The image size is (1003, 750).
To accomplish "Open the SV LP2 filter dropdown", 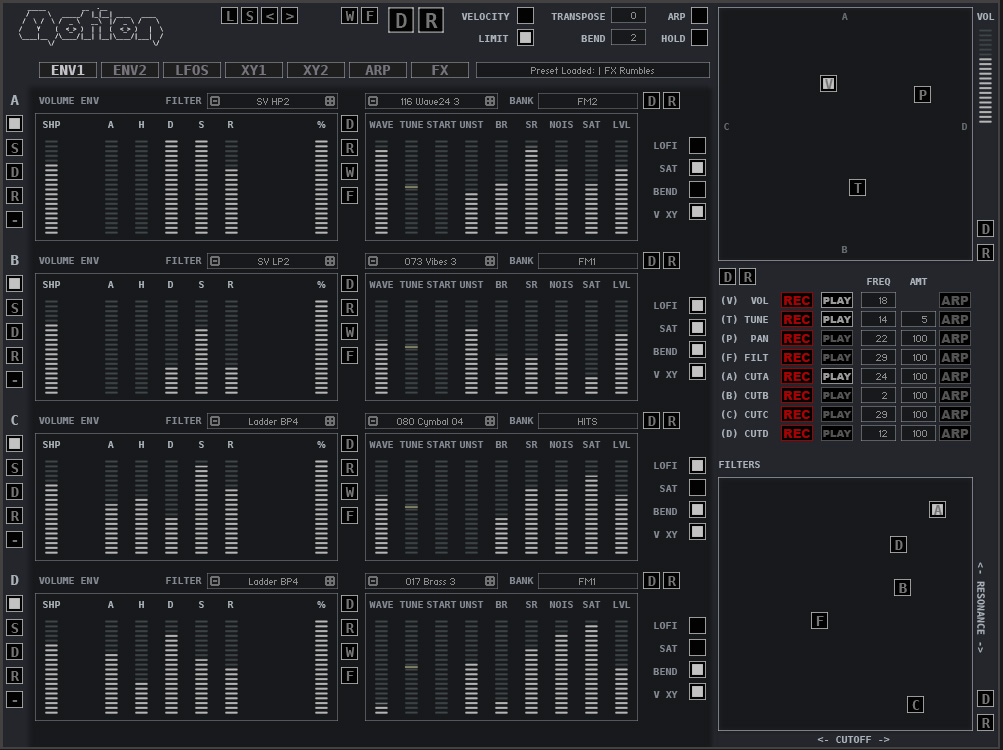I will tap(272, 261).
